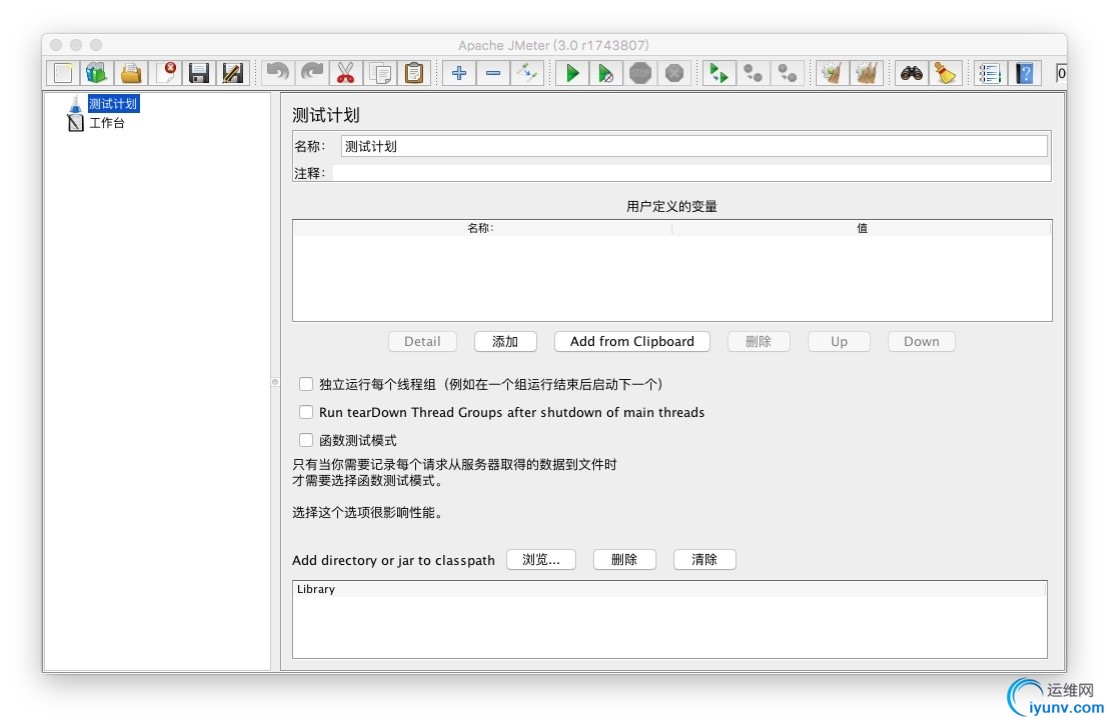Open Search with binoculars icon
The width and height of the screenshot is (1110, 724).
click(x=911, y=73)
